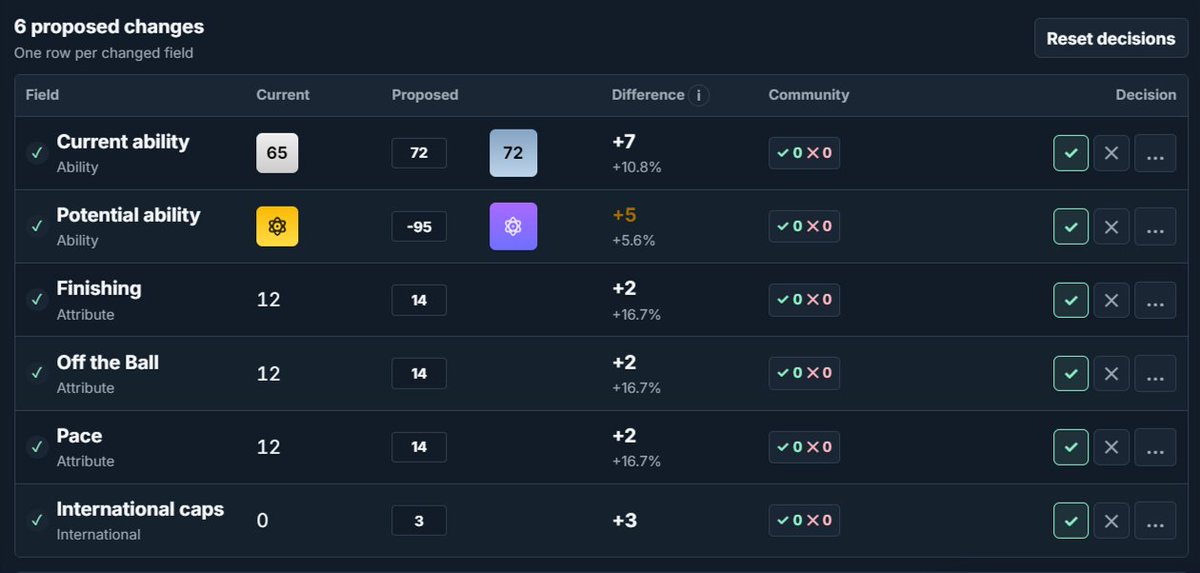Open more options for Current ability

pyautogui.click(x=1155, y=153)
